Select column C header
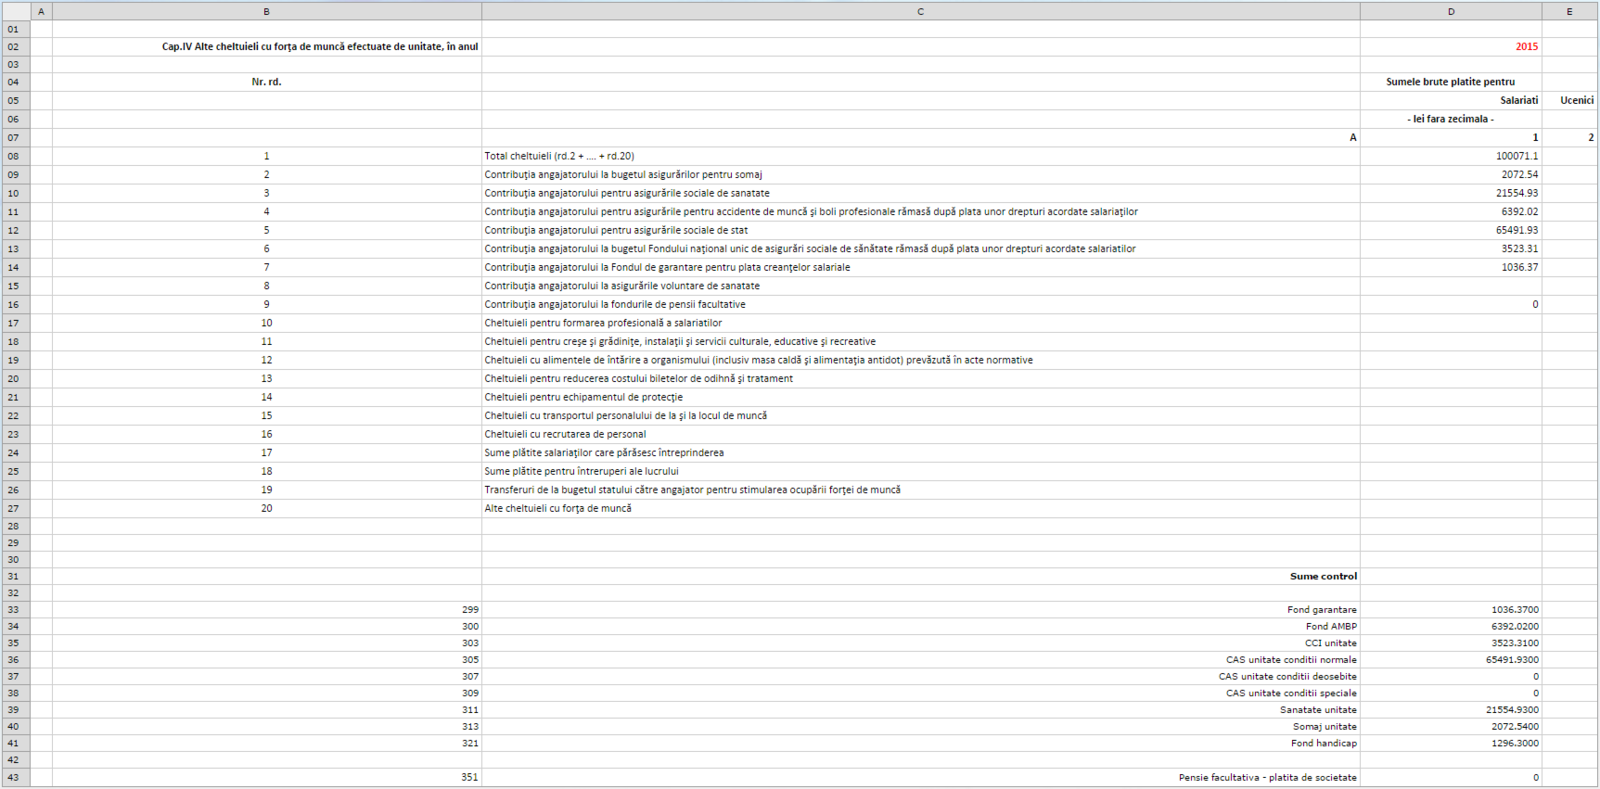Viewport: 1600px width, 789px height. (920, 11)
